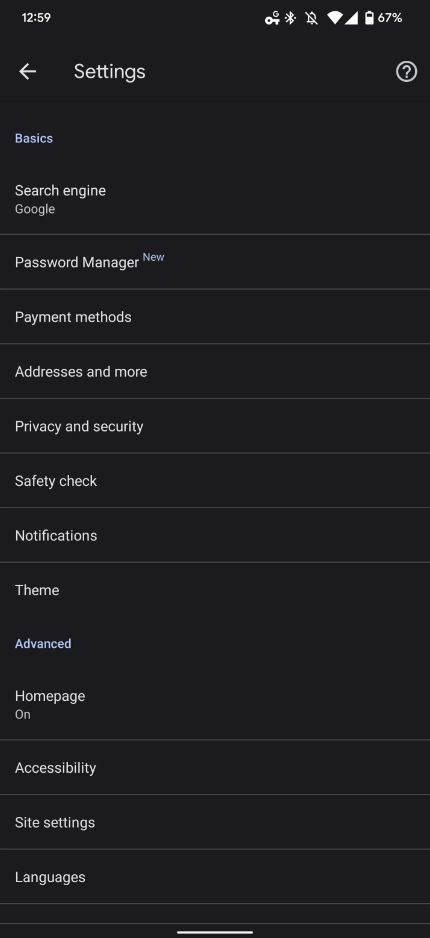
Task: Open Accessibility settings
Action: click(215, 768)
